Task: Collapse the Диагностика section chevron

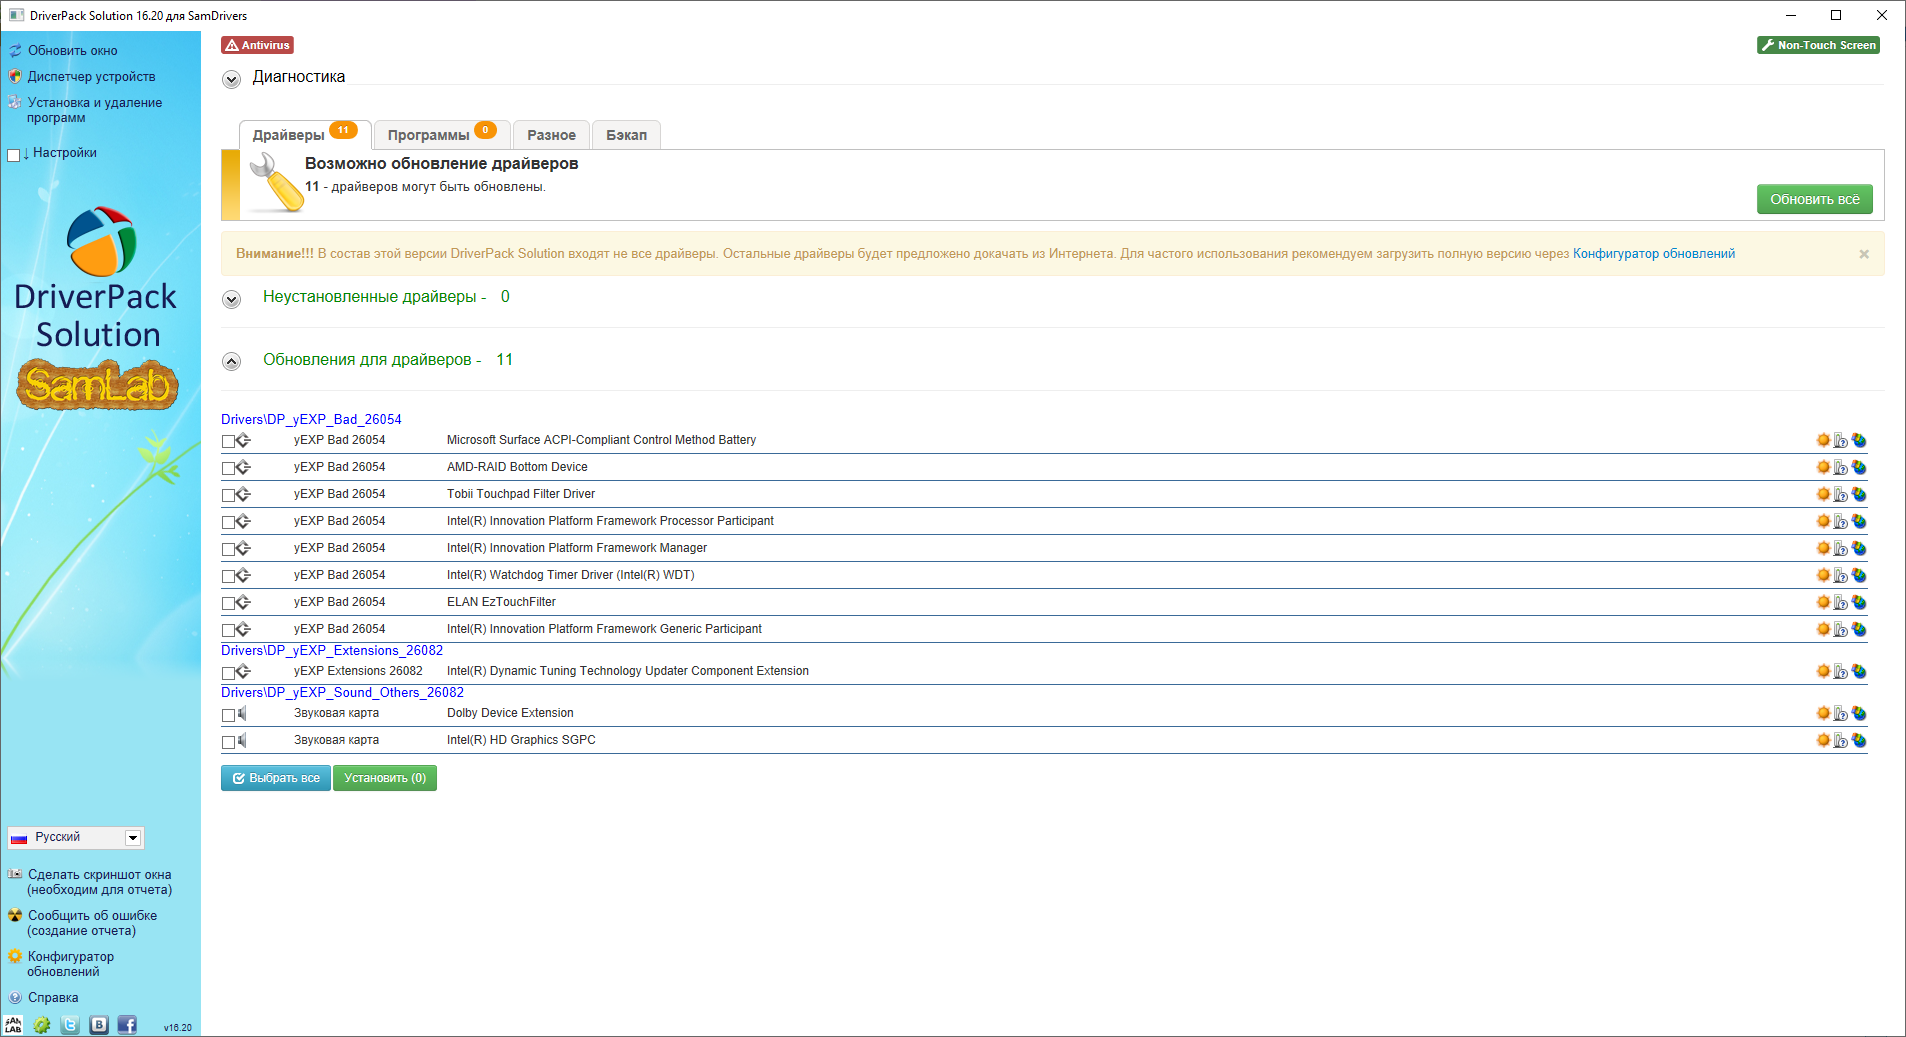Action: (x=231, y=79)
